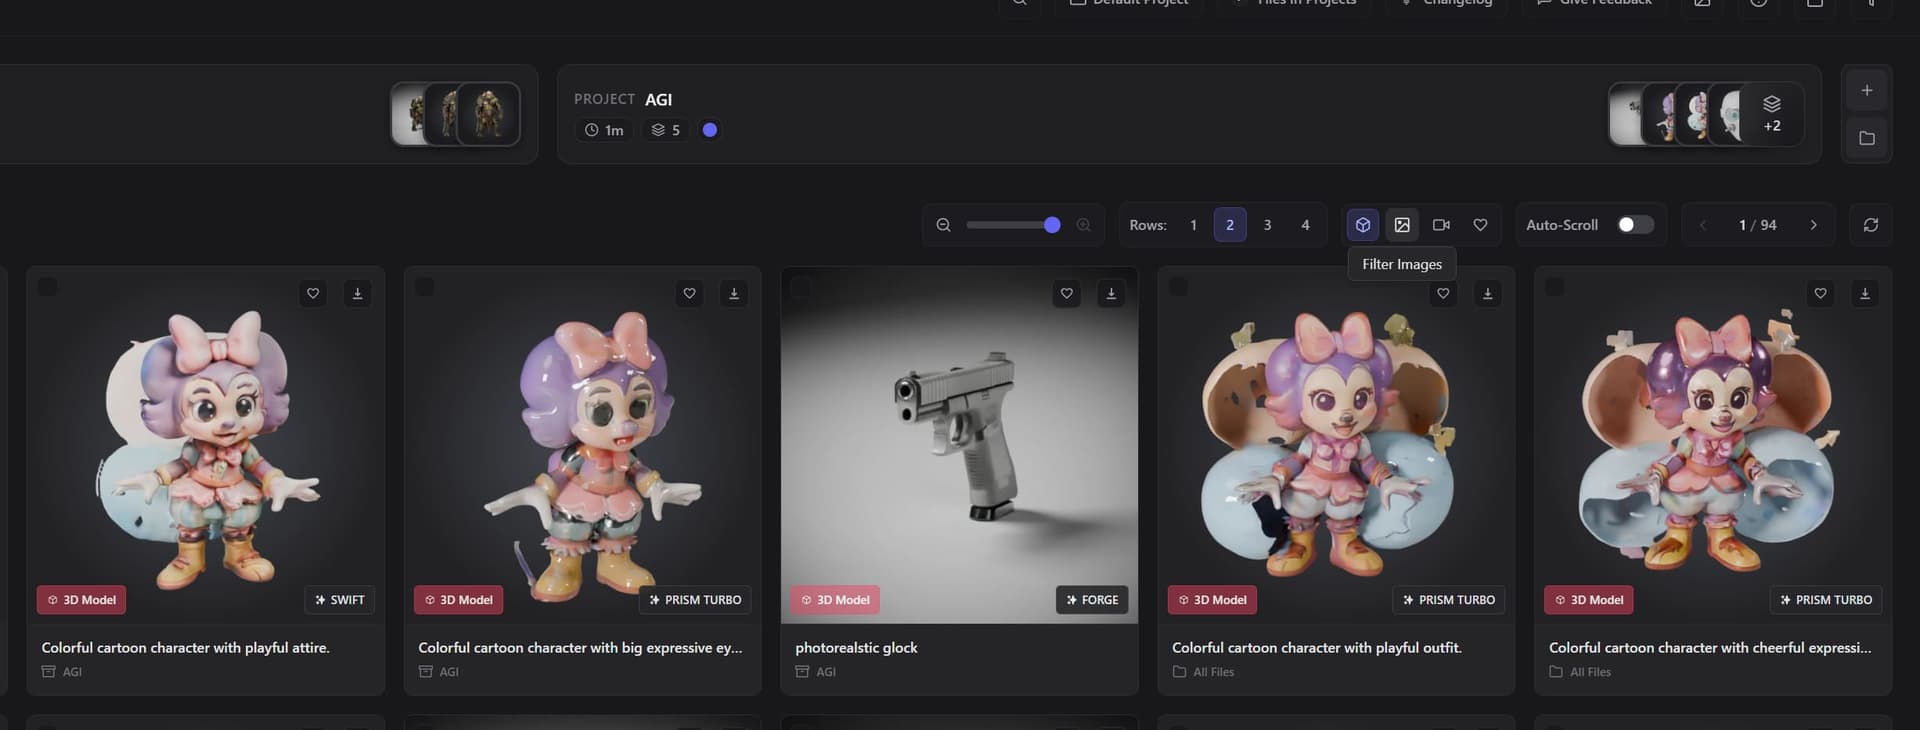Click the Filter Images icon
This screenshot has width=1920, height=730.
[x=1402, y=225]
